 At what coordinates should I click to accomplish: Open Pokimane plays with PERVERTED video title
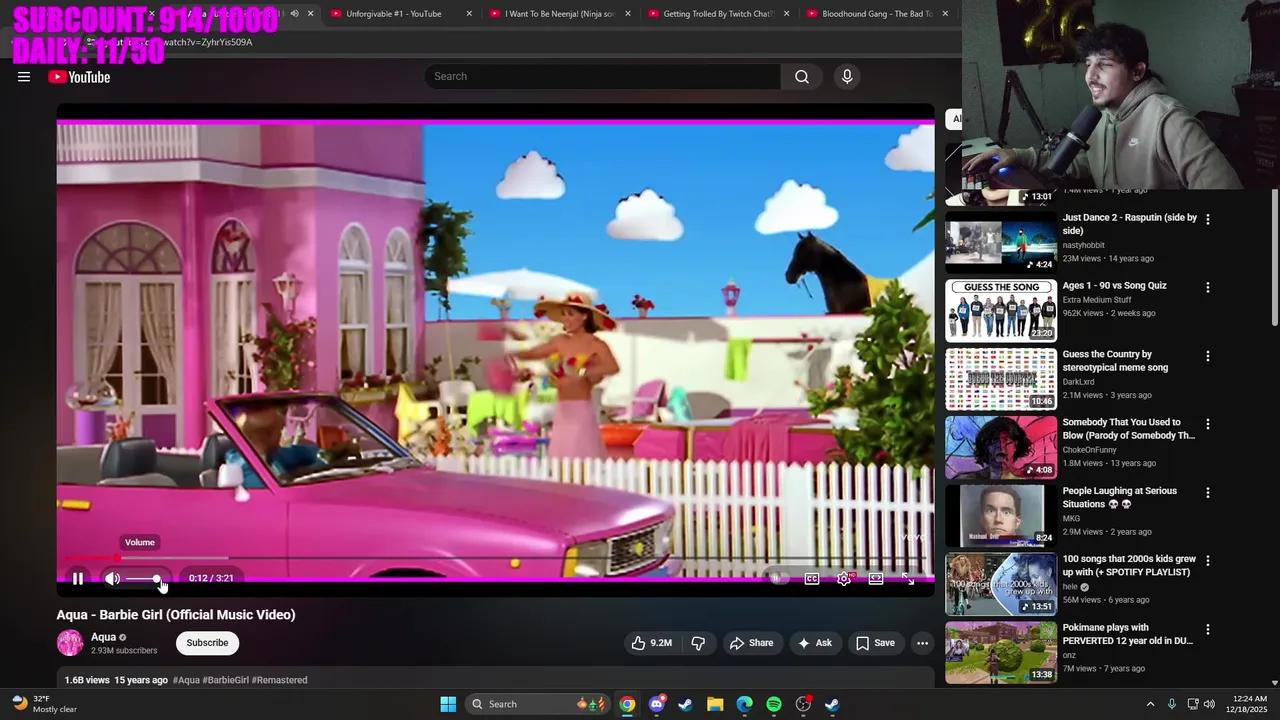[1127, 634]
